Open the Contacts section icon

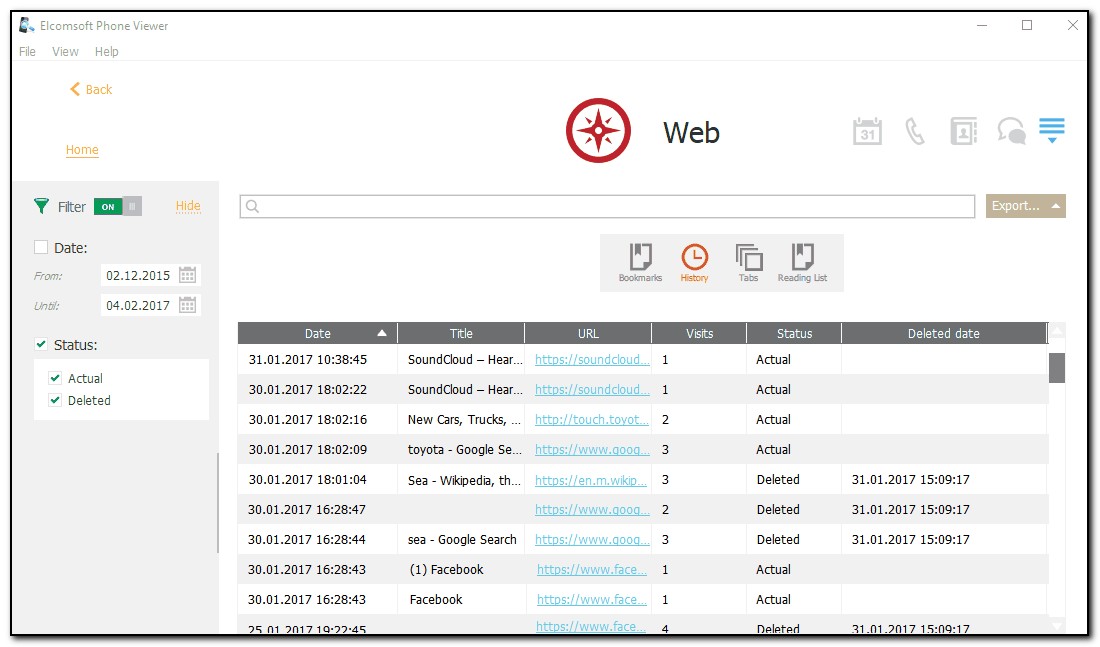coord(963,131)
